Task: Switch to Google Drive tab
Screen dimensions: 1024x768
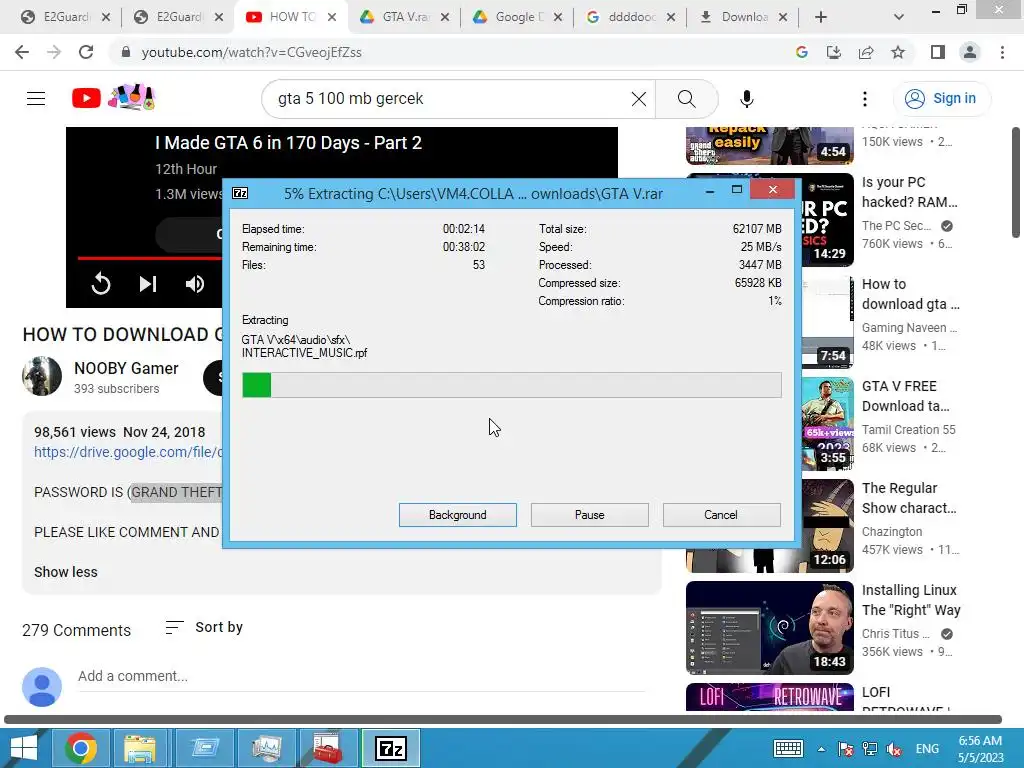Action: 518,17
